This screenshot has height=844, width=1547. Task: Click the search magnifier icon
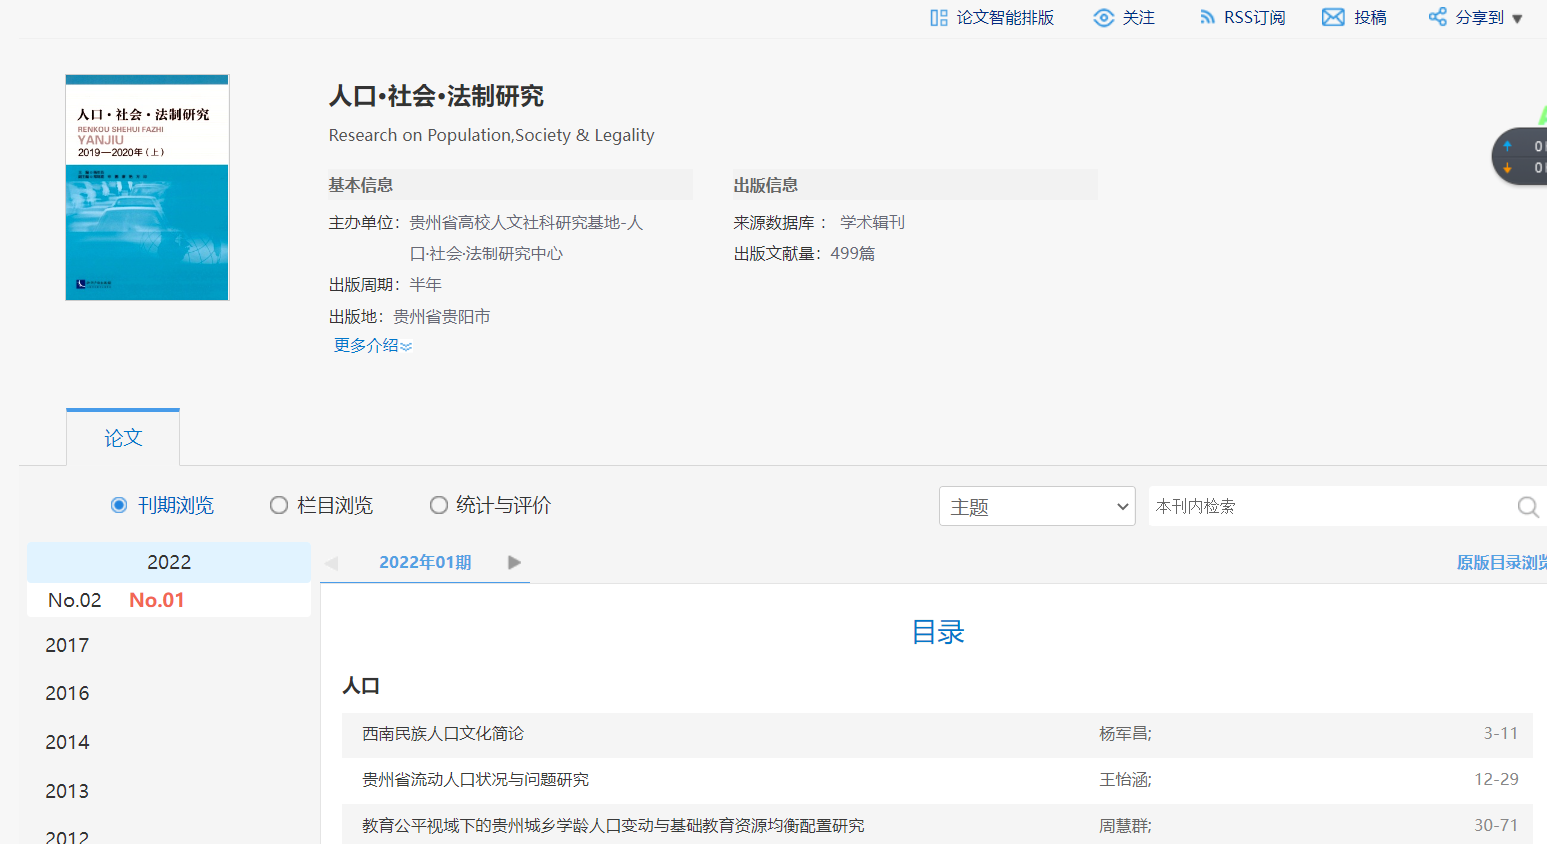click(x=1527, y=507)
